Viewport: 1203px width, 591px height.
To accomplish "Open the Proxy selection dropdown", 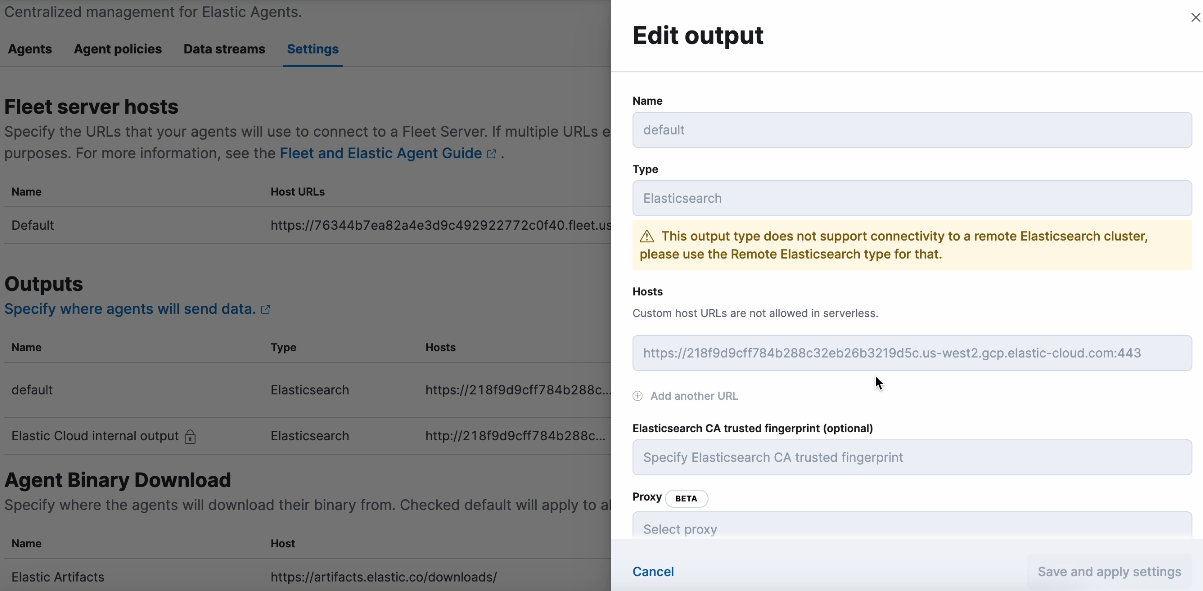I will pos(911,528).
